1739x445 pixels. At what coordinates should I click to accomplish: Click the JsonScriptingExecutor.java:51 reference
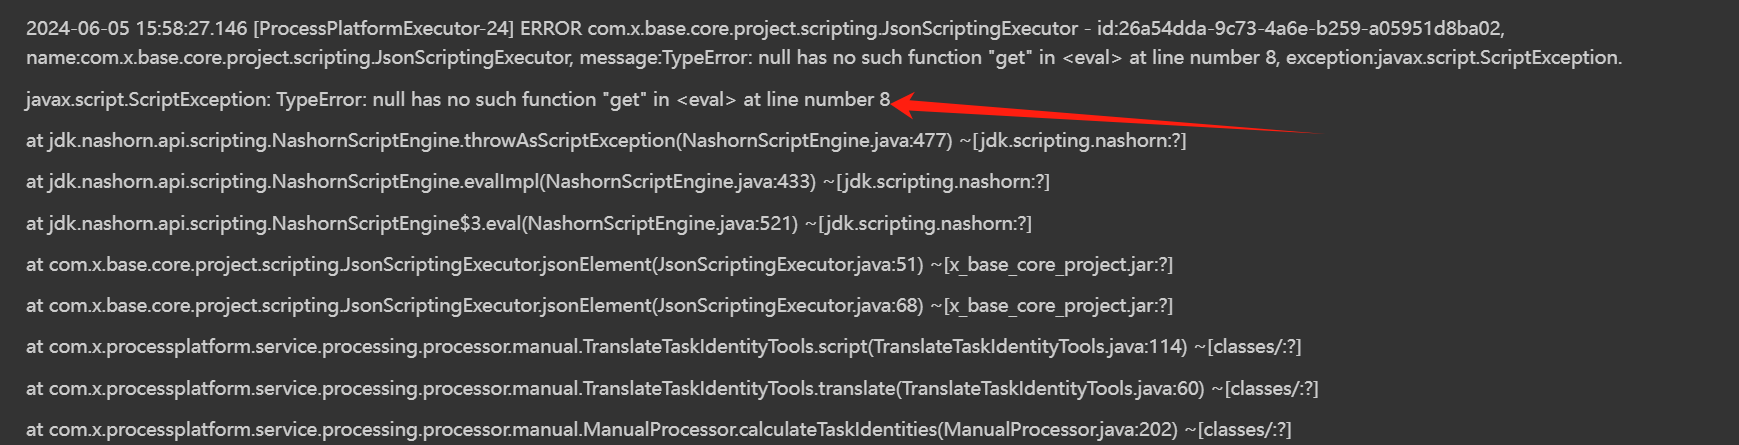789,265
